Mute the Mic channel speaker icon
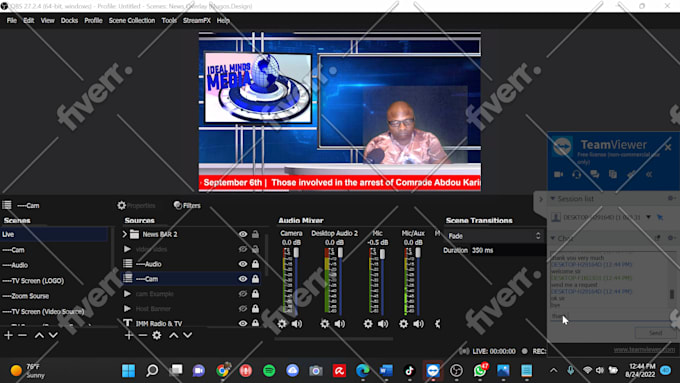Viewport: 680px width, 383px height. pos(383,324)
